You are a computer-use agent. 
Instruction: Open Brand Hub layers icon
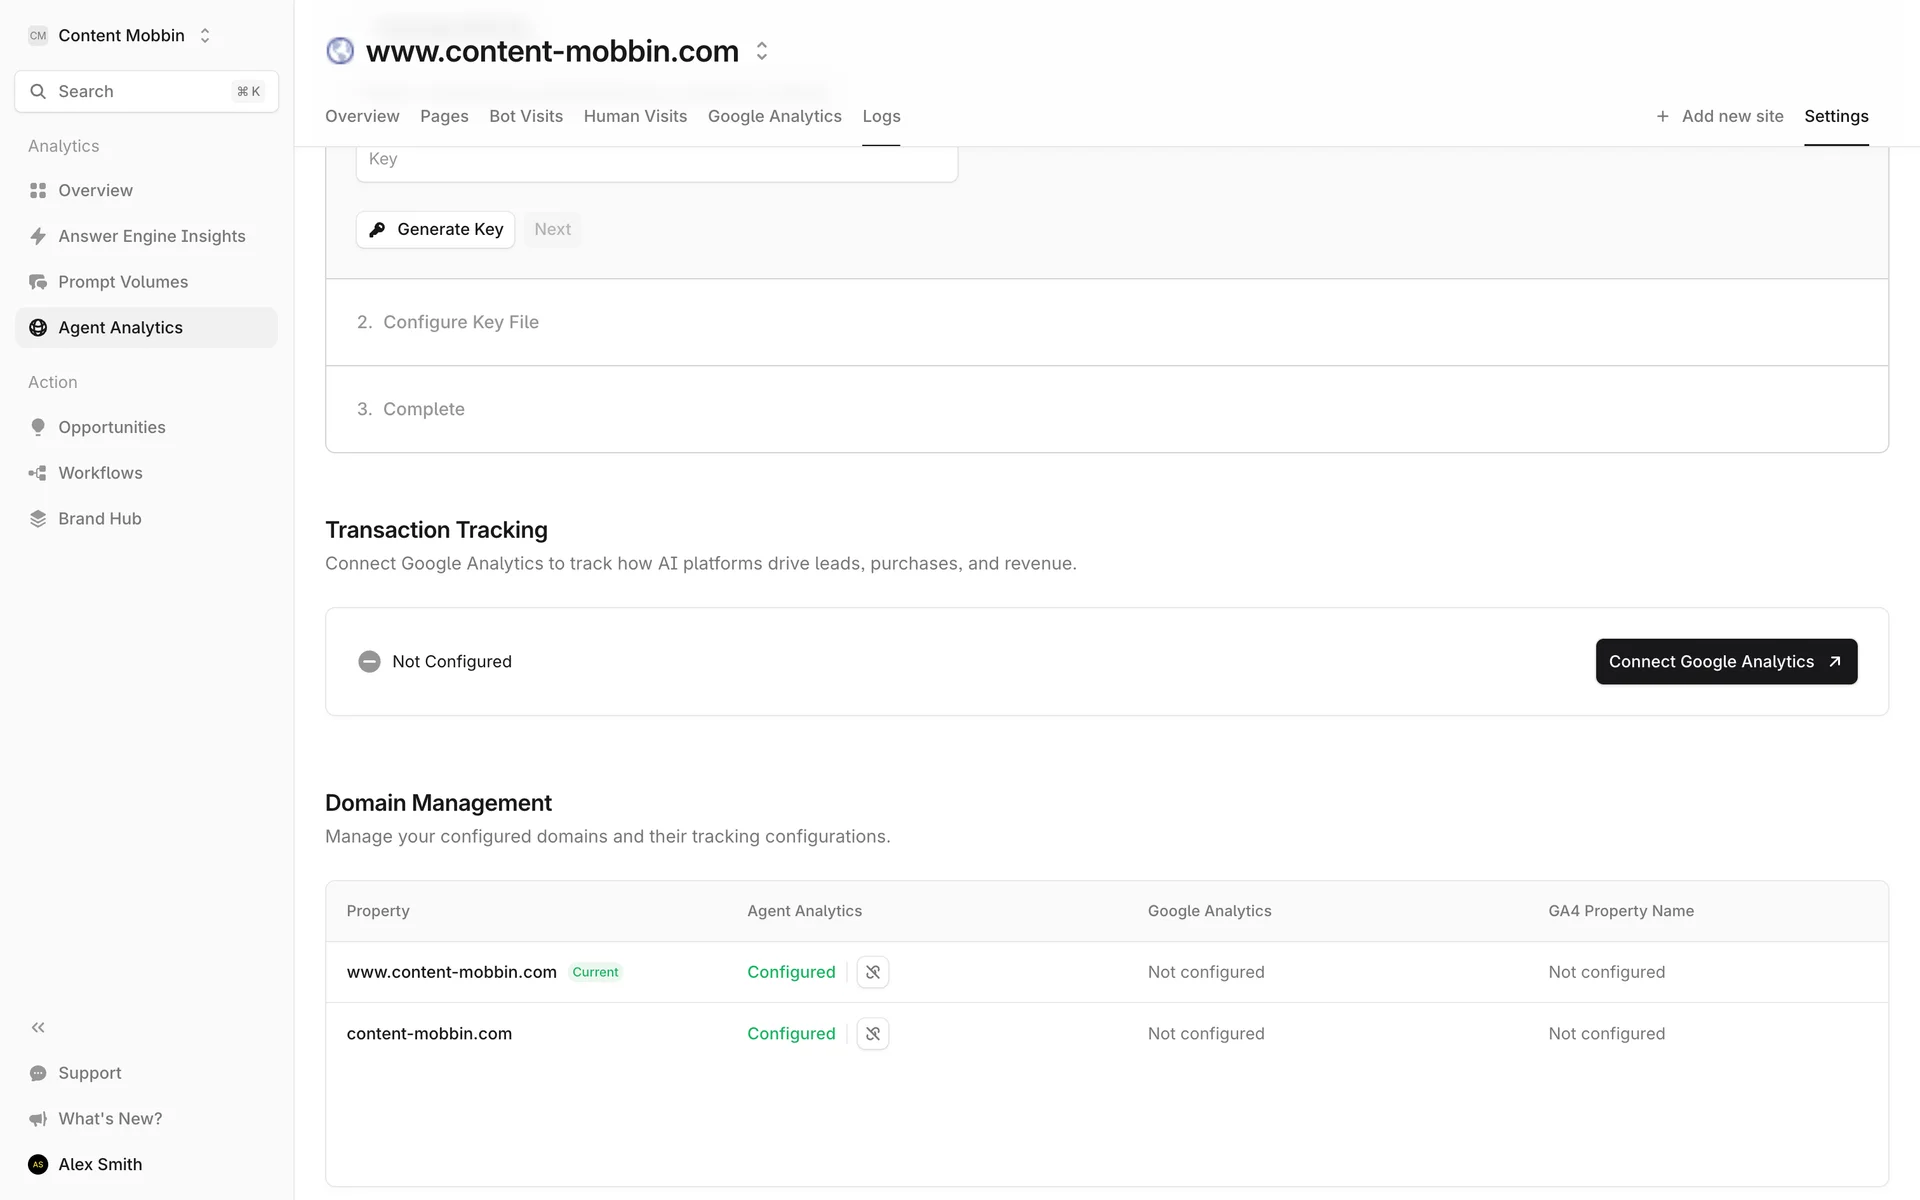point(38,519)
